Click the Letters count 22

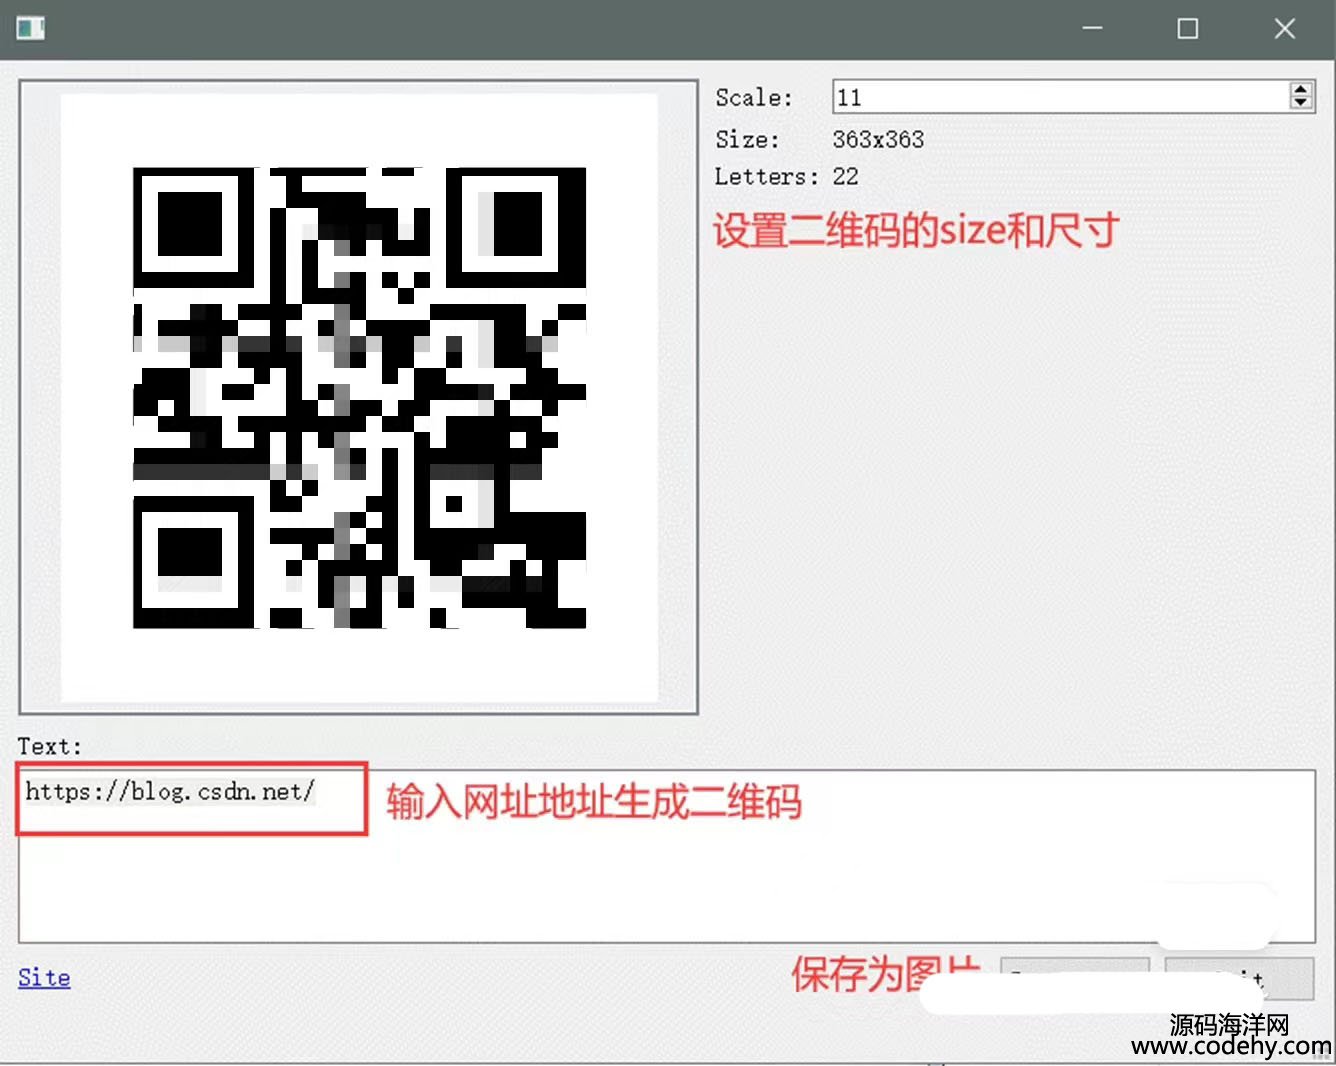point(845,176)
